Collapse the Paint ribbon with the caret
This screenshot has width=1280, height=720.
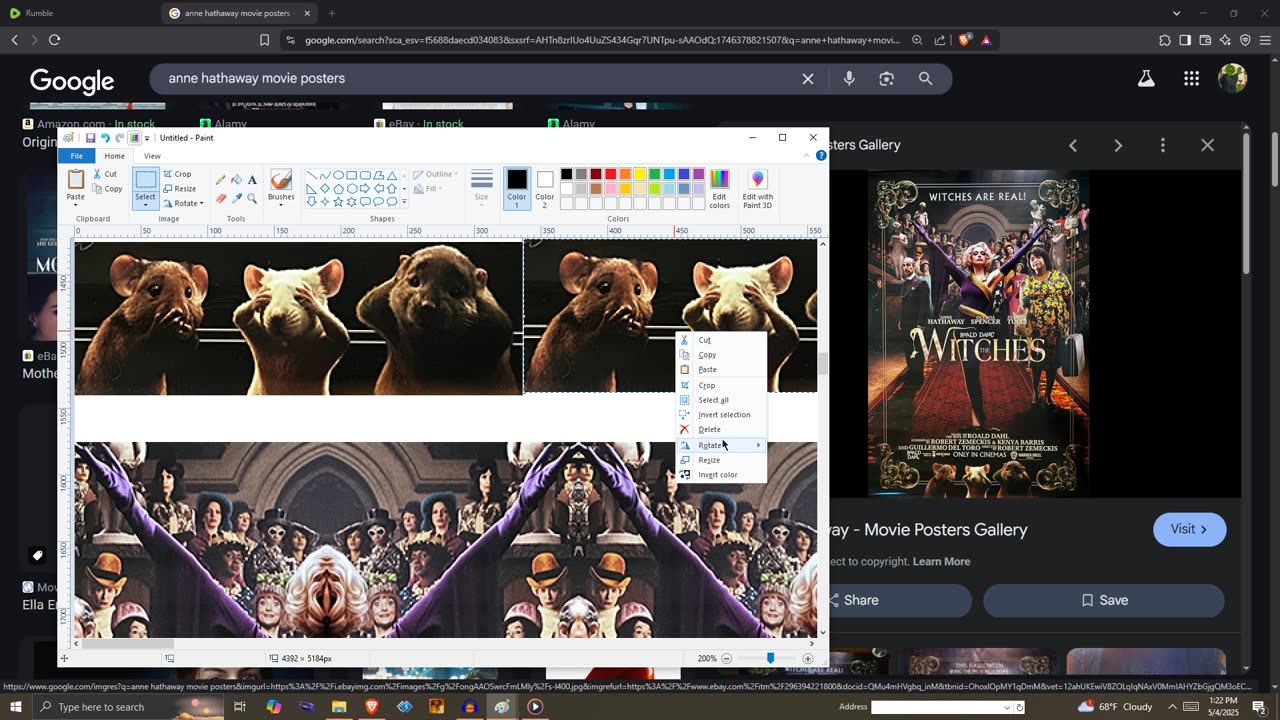pos(806,156)
